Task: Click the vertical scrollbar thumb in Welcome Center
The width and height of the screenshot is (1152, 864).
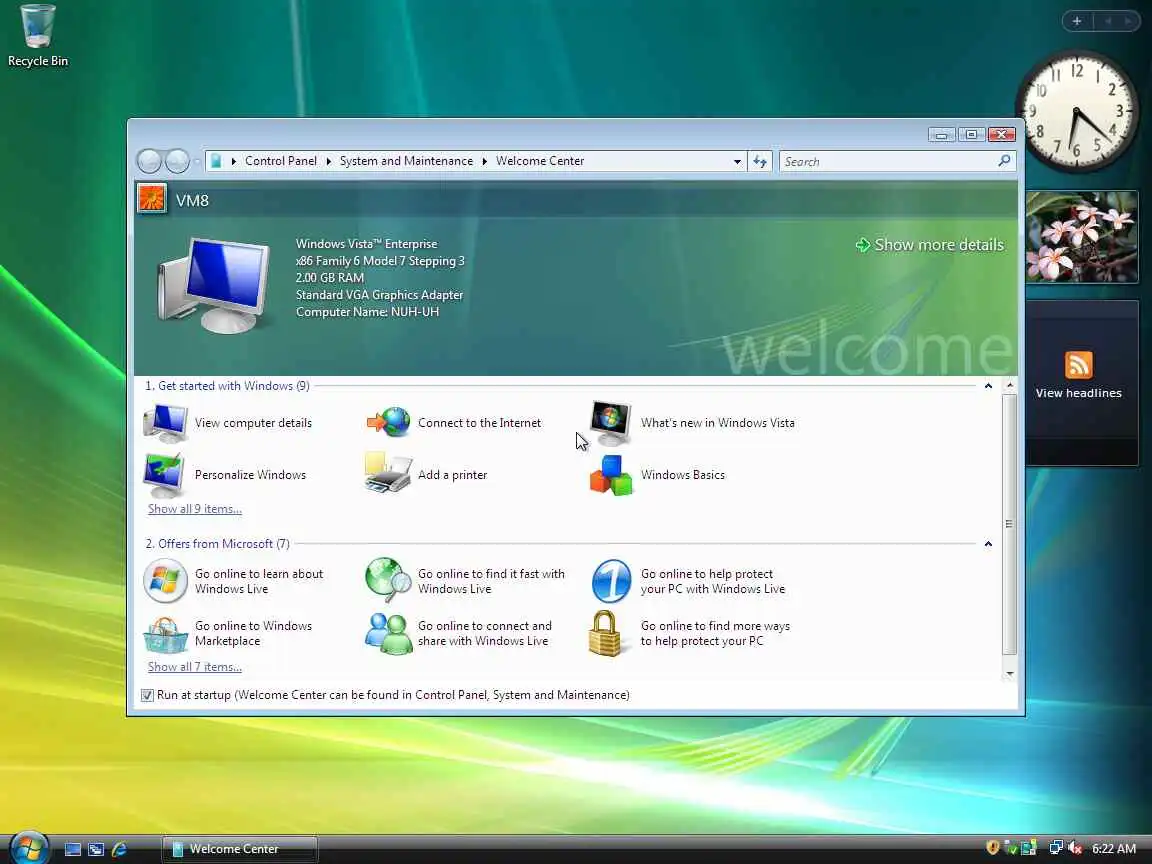Action: coord(1009,525)
